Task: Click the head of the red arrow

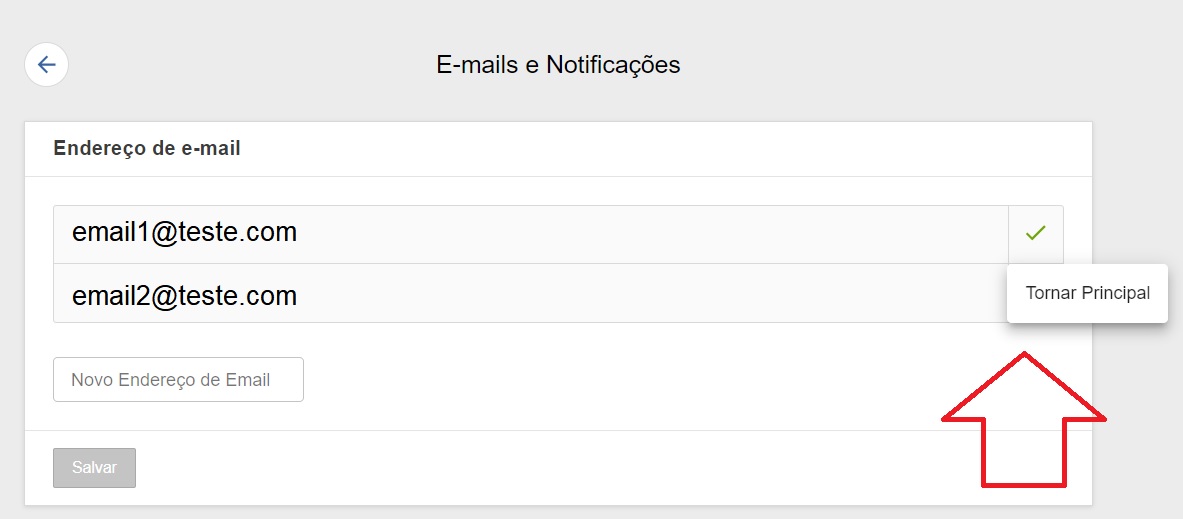Action: click(x=1024, y=390)
